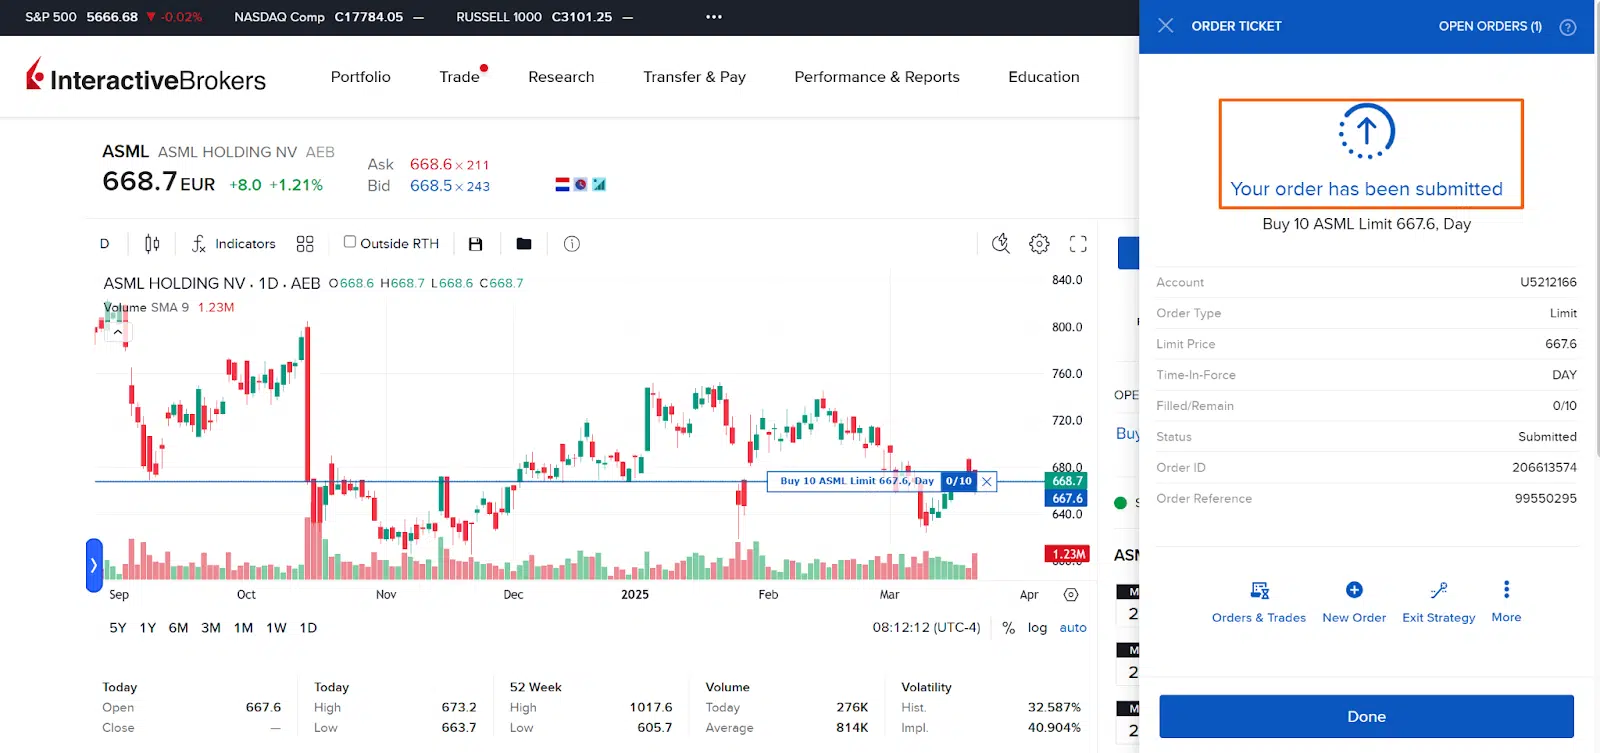Click the teal chart icon beside the flags
This screenshot has height=753, width=1600.
point(599,184)
